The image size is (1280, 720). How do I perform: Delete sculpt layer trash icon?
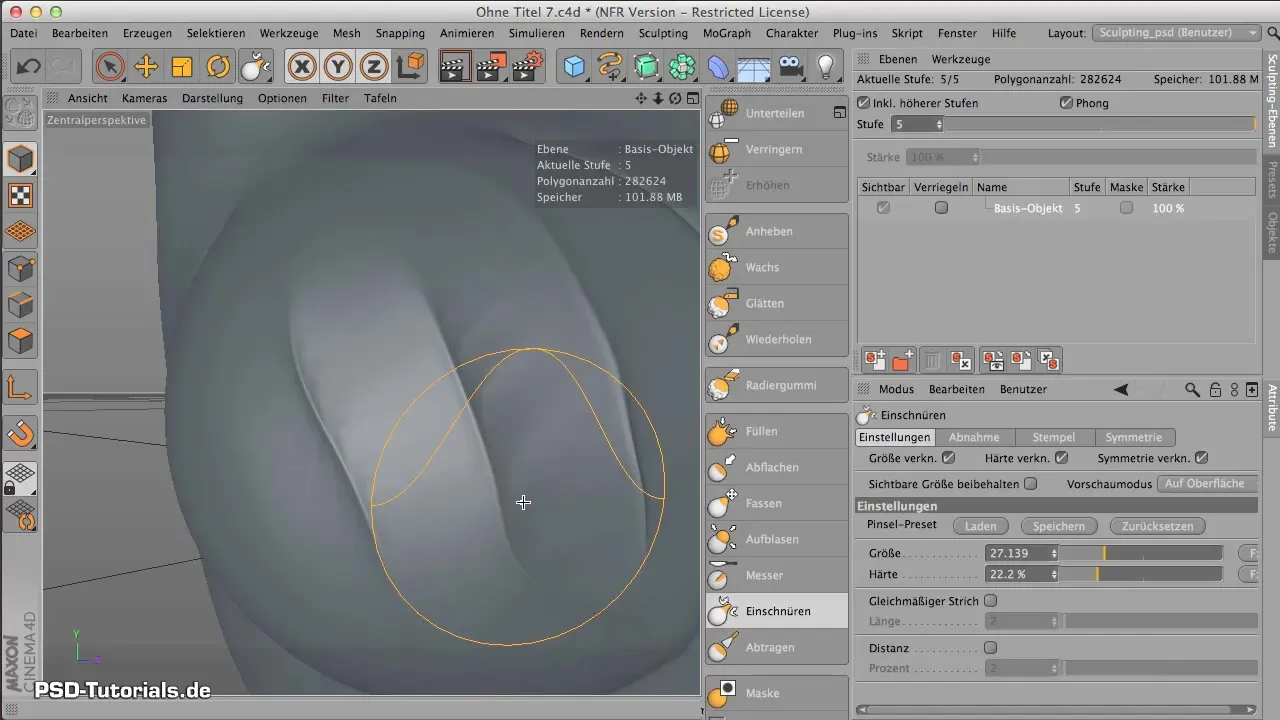pos(931,359)
